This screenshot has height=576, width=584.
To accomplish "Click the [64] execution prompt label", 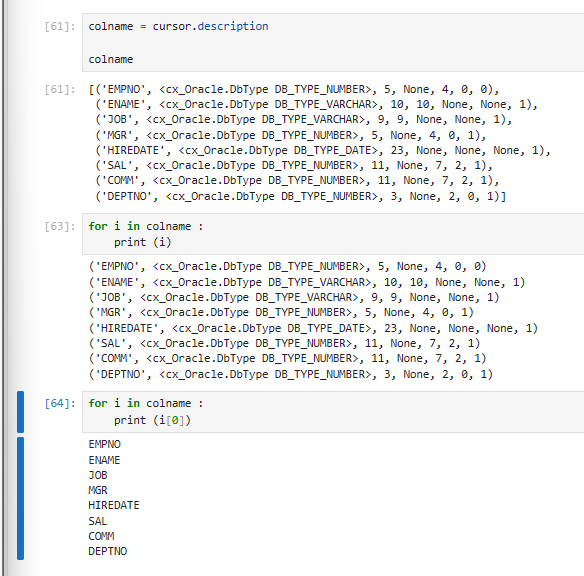I will pos(60,403).
